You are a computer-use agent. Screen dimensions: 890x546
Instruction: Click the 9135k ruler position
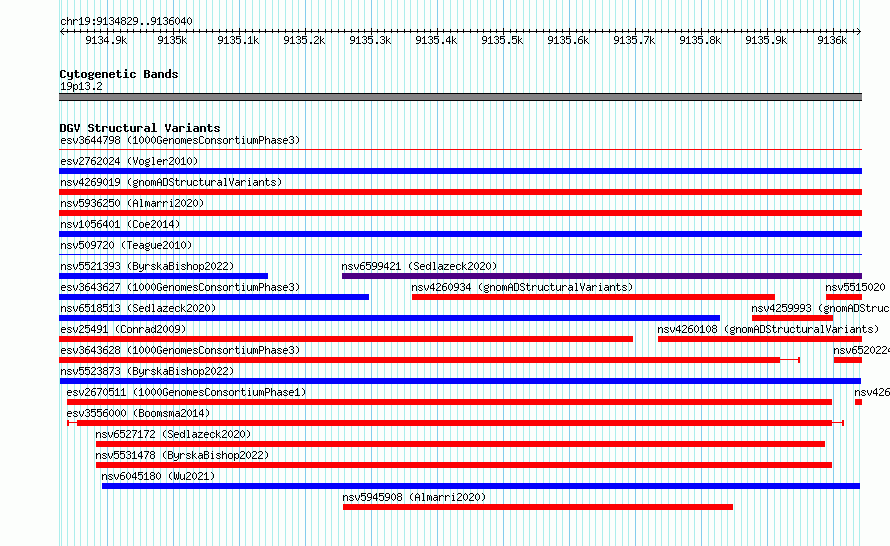[172, 40]
